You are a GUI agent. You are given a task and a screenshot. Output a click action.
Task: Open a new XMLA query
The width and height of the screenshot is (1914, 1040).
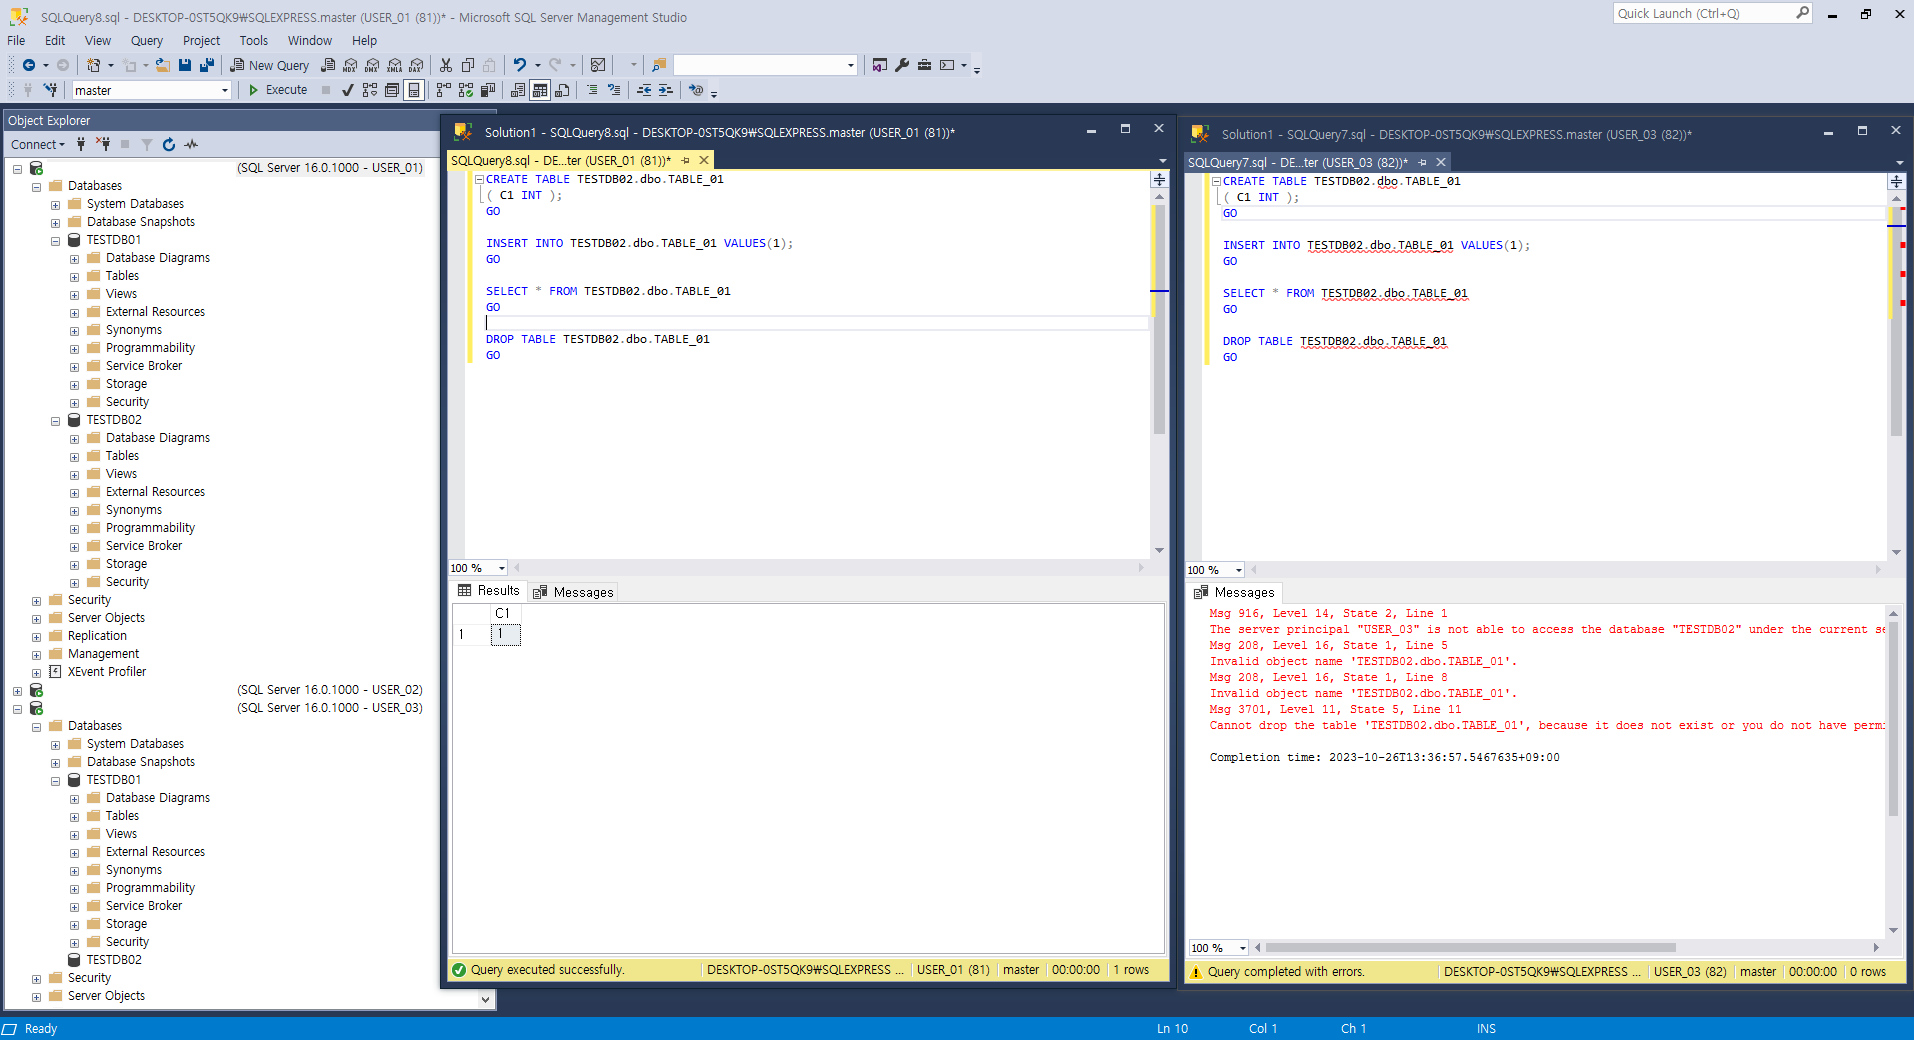pos(394,65)
